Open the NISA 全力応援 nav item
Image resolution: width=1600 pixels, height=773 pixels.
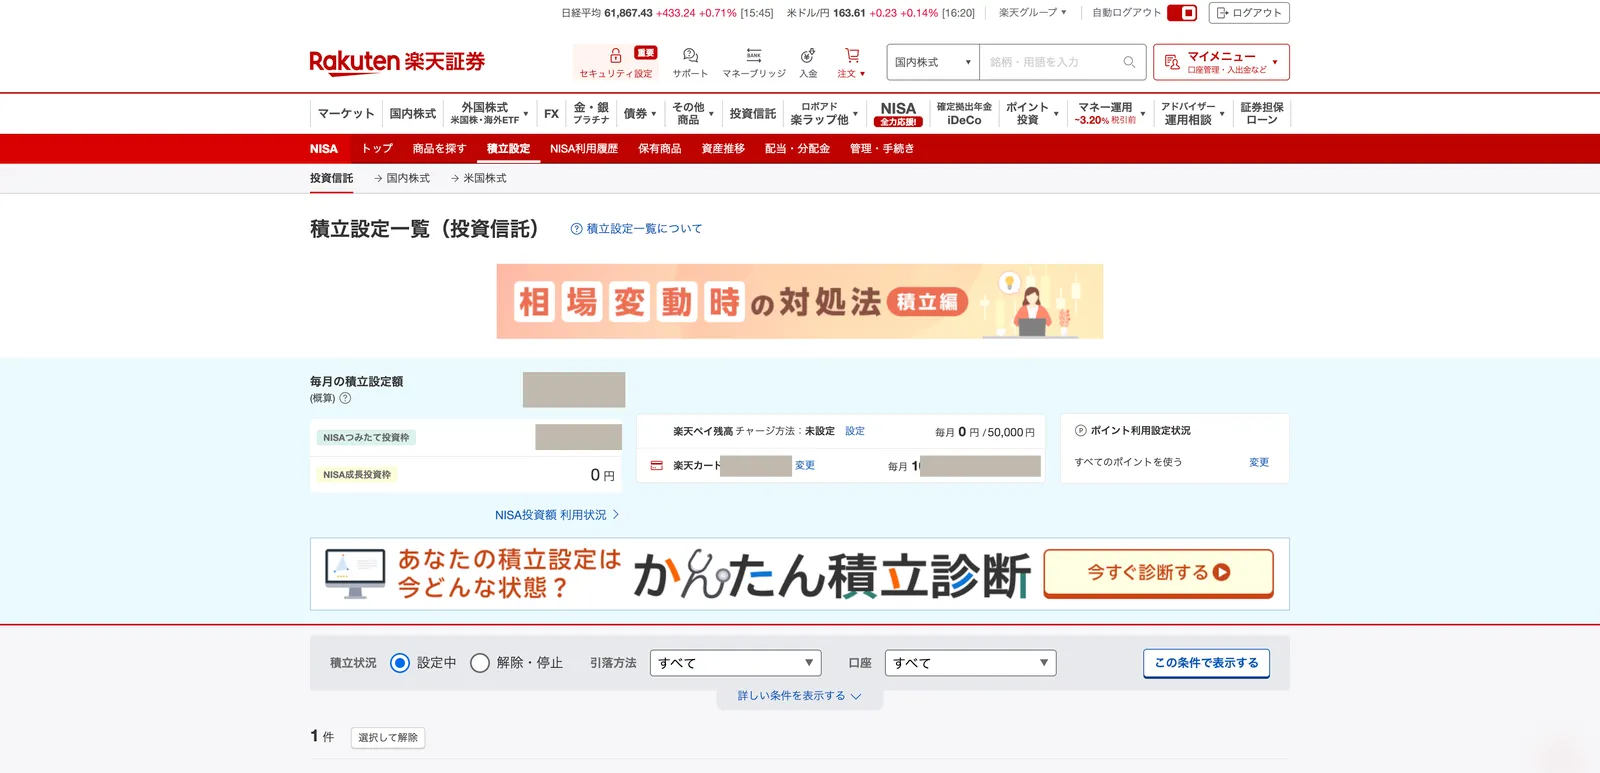coord(898,113)
